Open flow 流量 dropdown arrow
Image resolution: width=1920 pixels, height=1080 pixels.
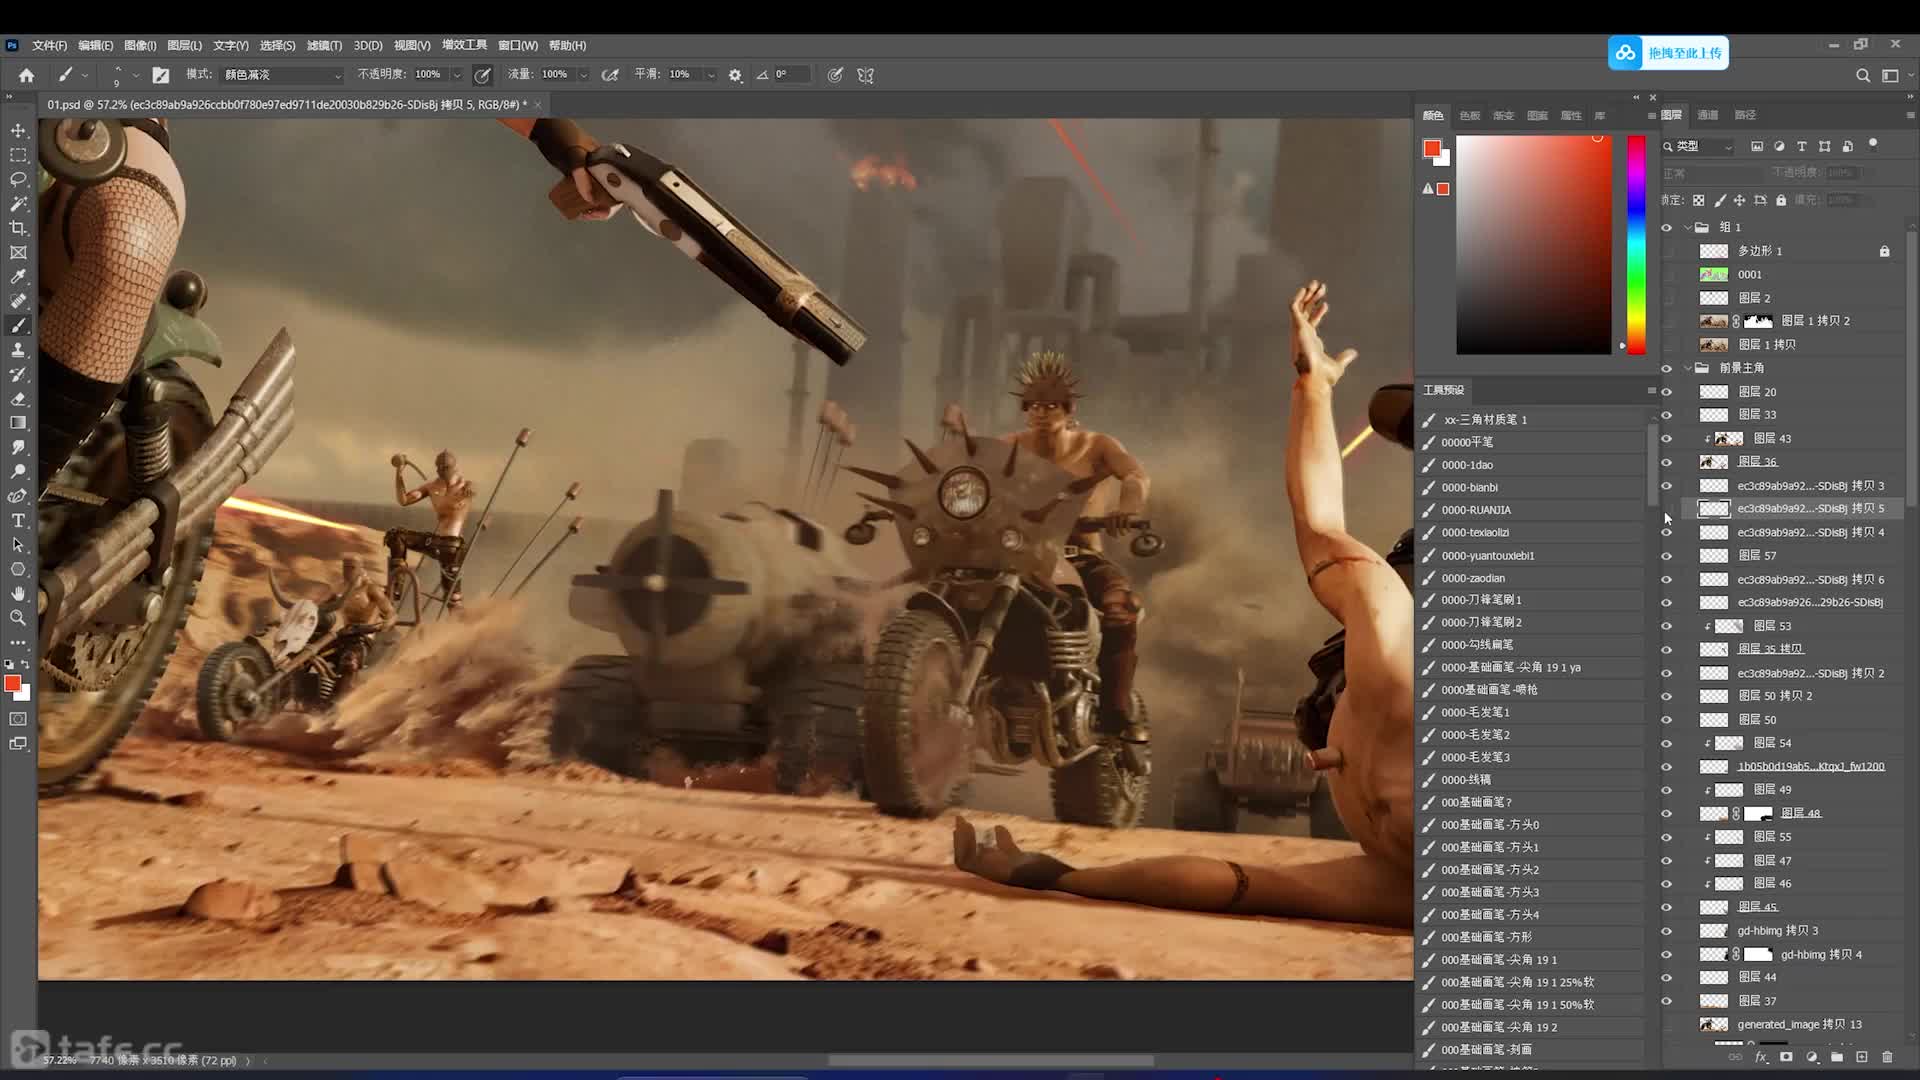click(584, 75)
